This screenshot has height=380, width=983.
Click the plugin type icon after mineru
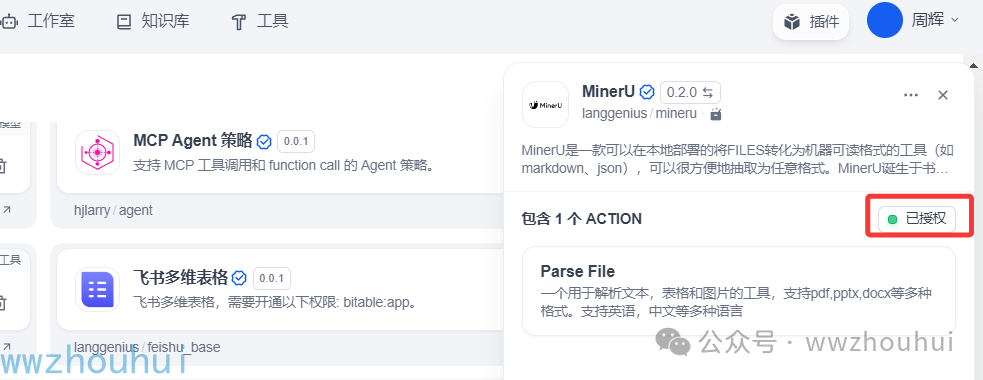[717, 114]
